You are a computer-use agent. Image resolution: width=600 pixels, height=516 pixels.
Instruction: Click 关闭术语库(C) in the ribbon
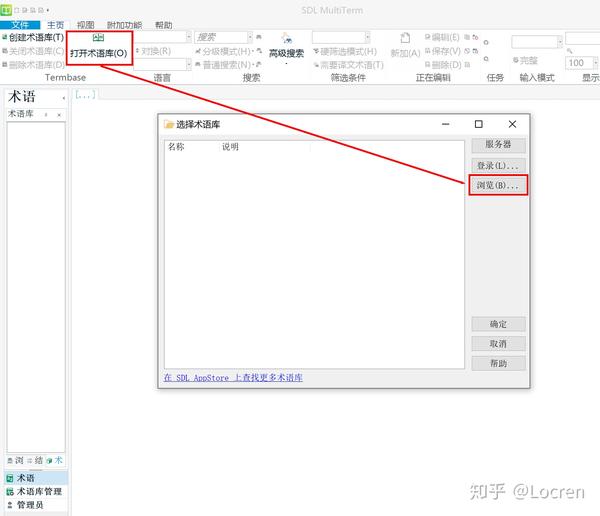click(x=33, y=51)
